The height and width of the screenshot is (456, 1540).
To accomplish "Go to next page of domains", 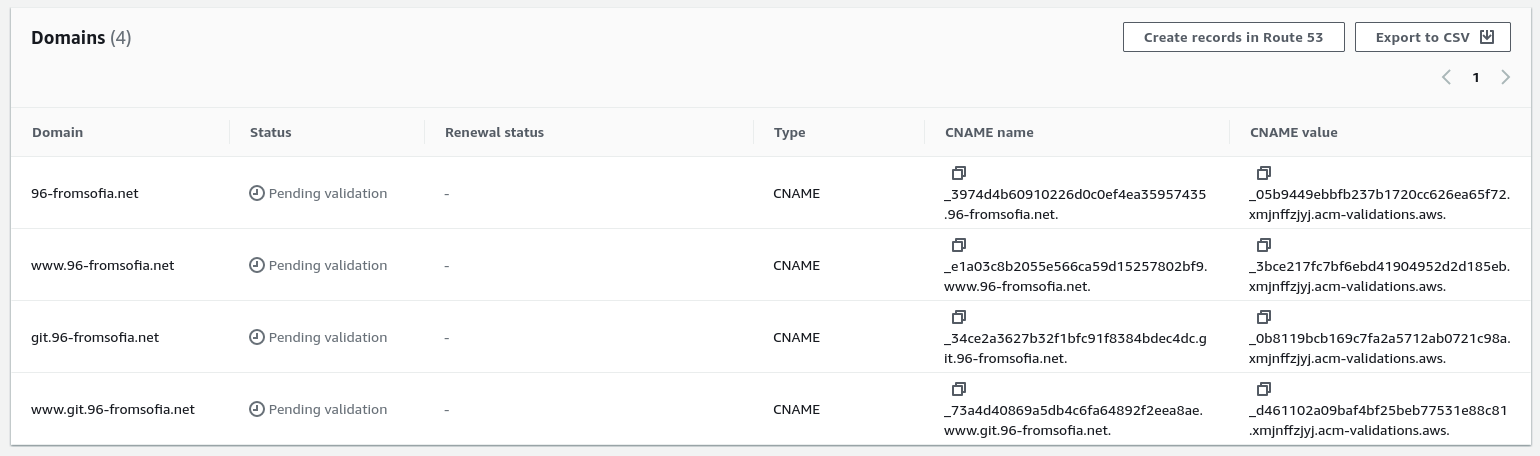I will [x=1505, y=78].
